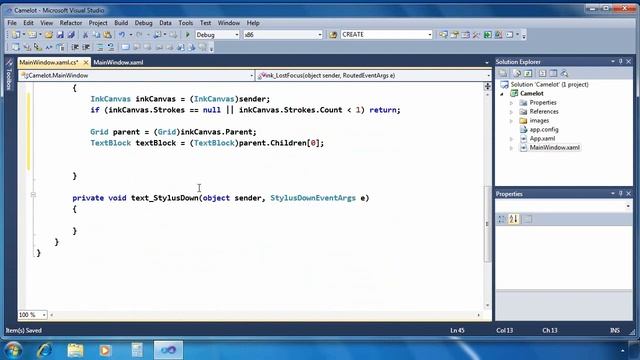Click the Save All icon

[x=71, y=35]
